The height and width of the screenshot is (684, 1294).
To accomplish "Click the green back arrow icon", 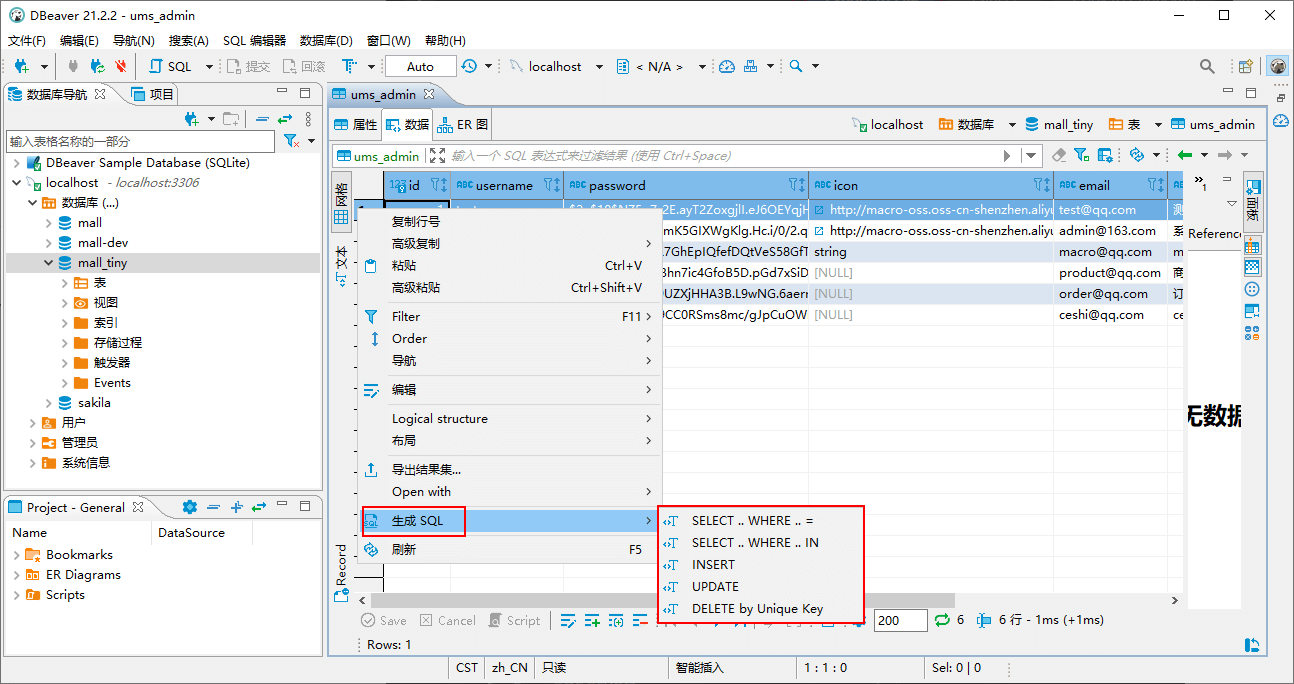I will coord(1185,155).
